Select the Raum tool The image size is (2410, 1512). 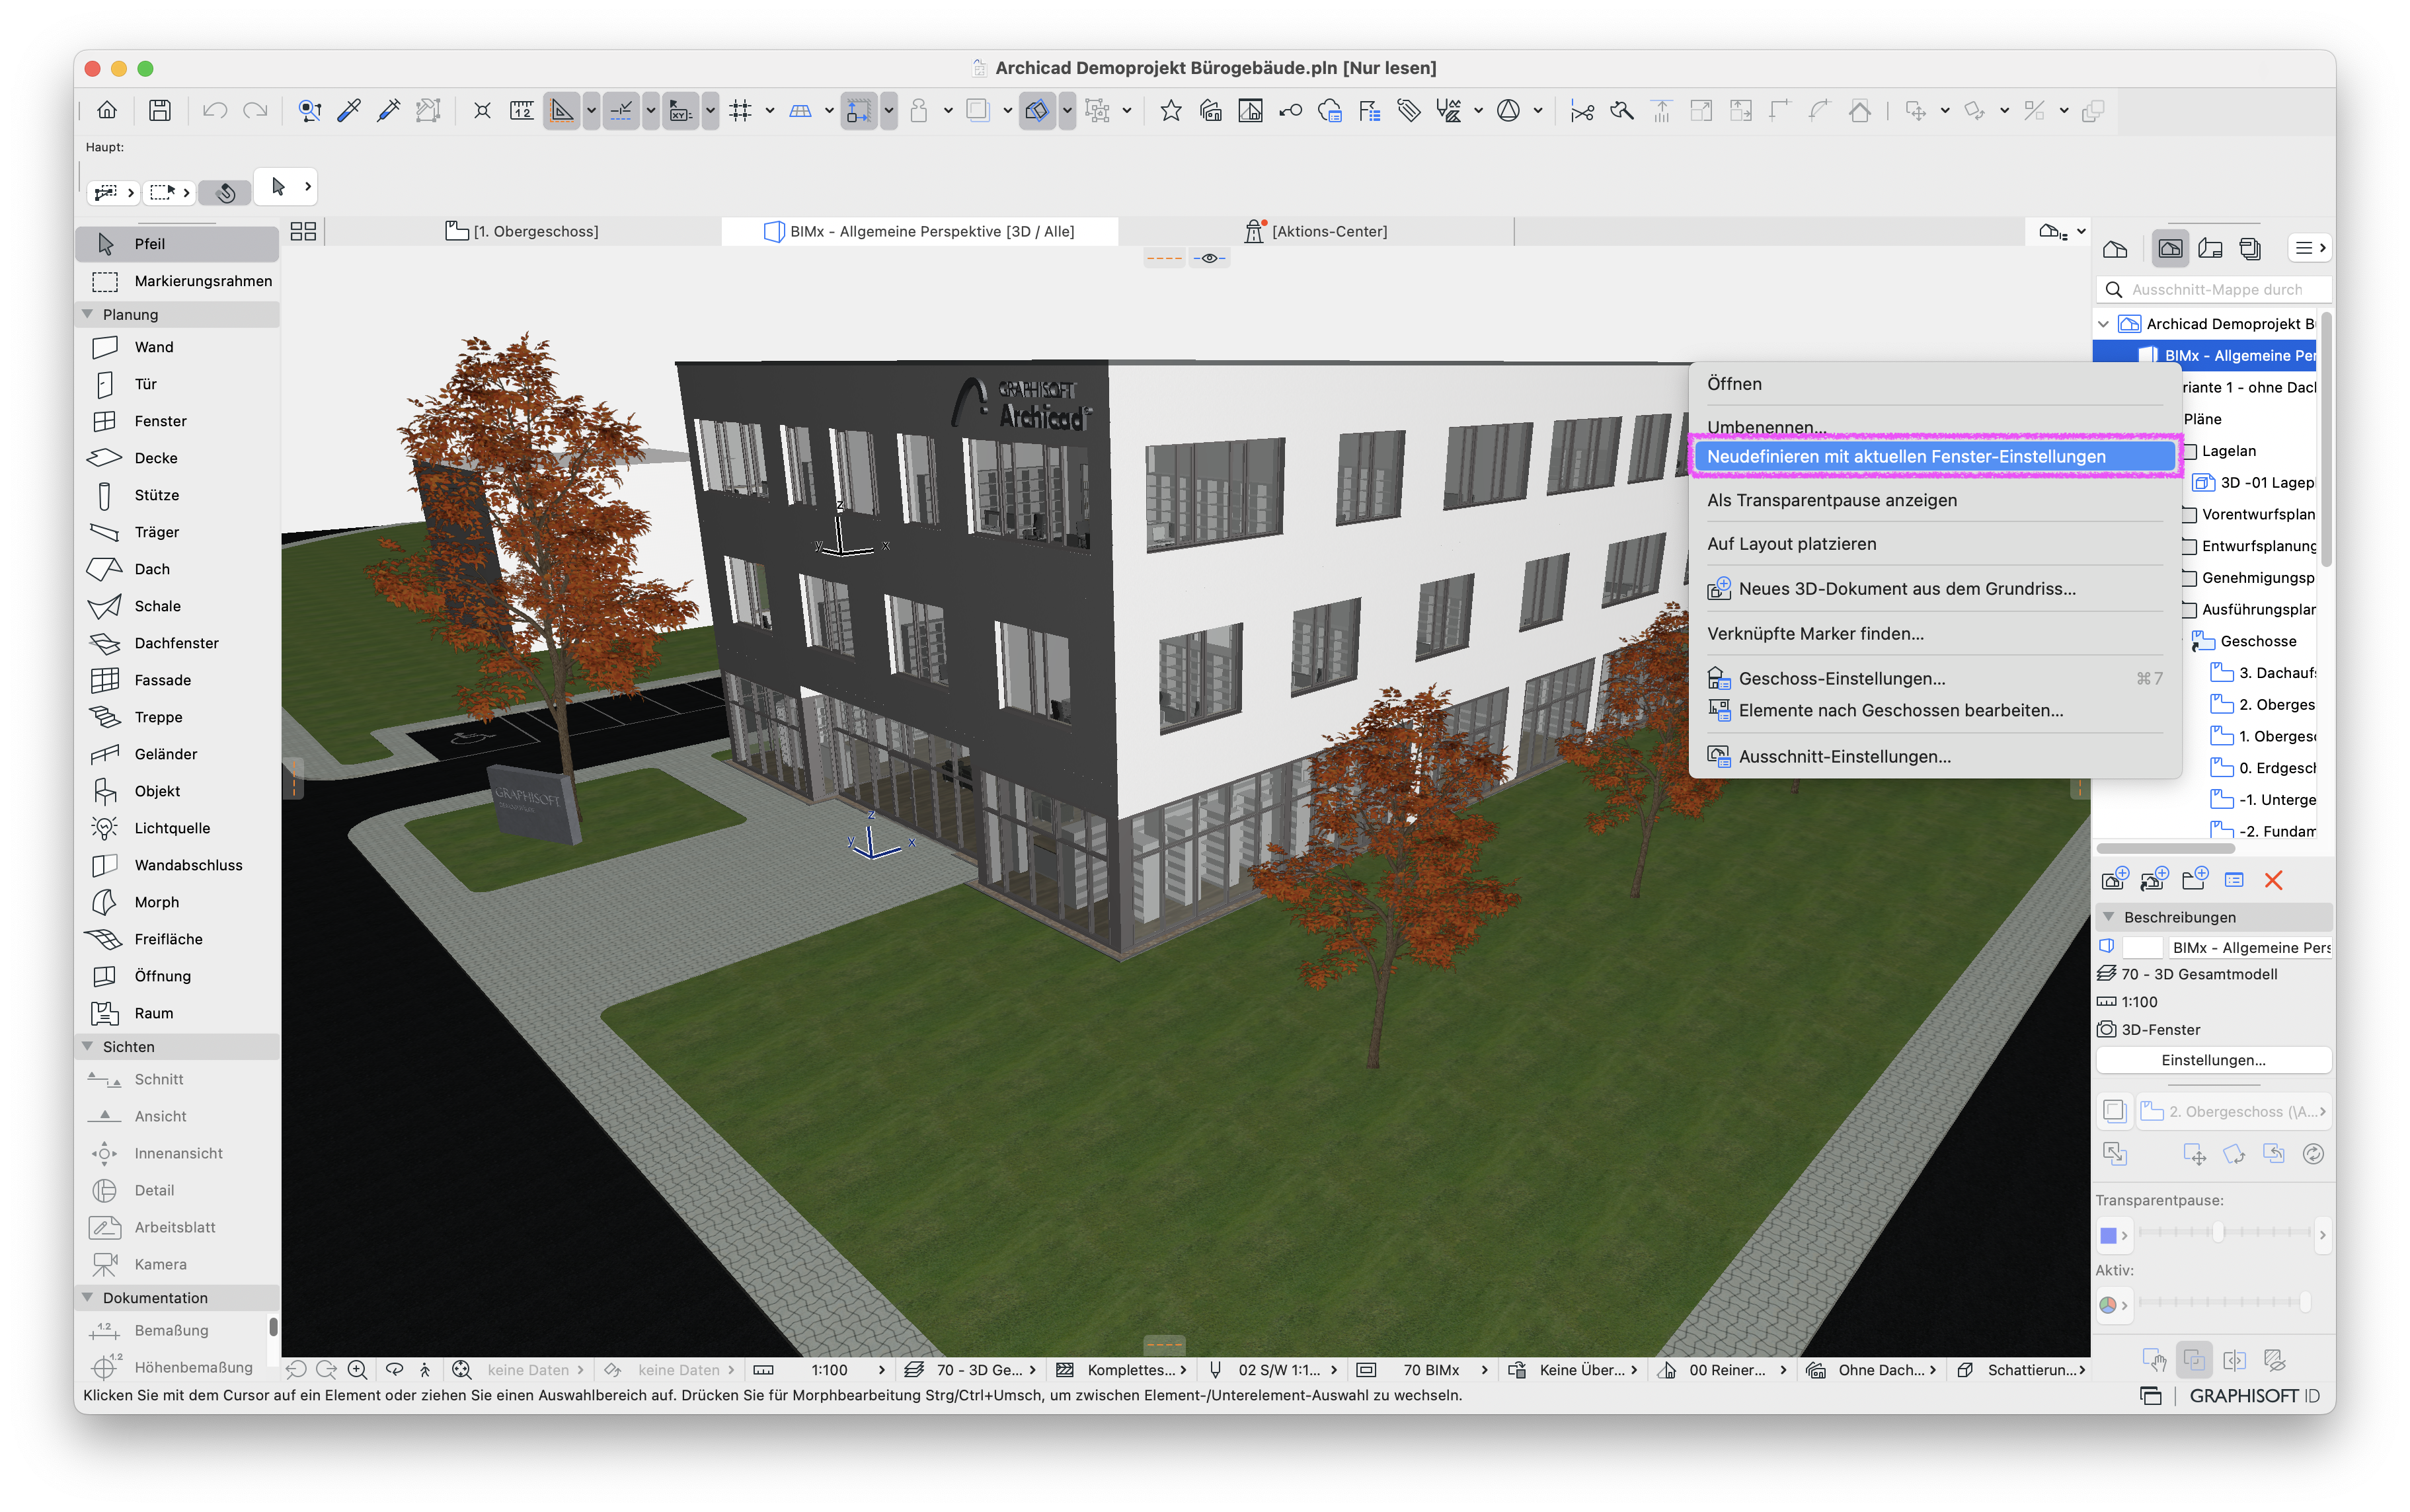[177, 1013]
